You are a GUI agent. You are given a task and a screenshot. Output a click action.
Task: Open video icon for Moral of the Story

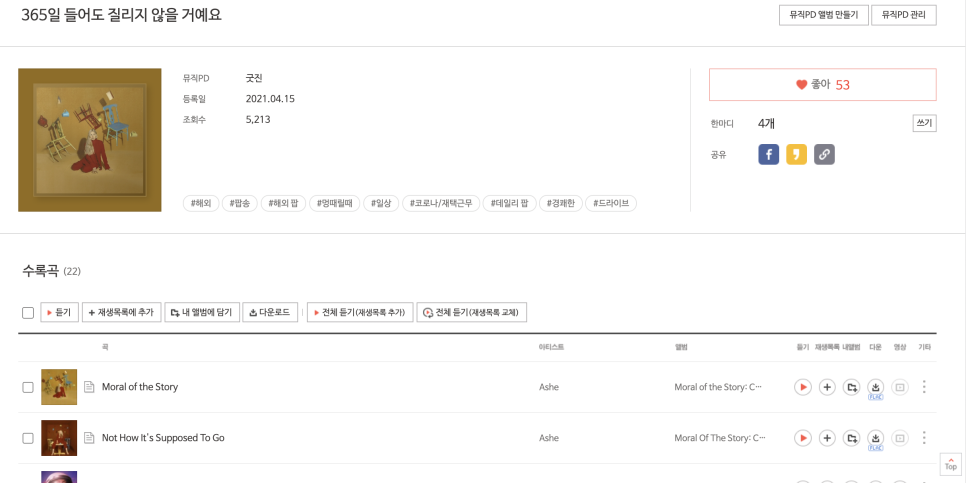[900, 387]
